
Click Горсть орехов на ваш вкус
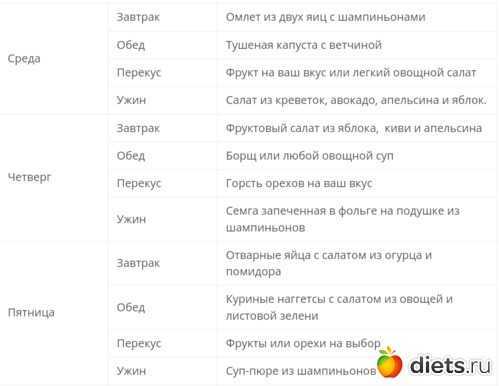[299, 183]
